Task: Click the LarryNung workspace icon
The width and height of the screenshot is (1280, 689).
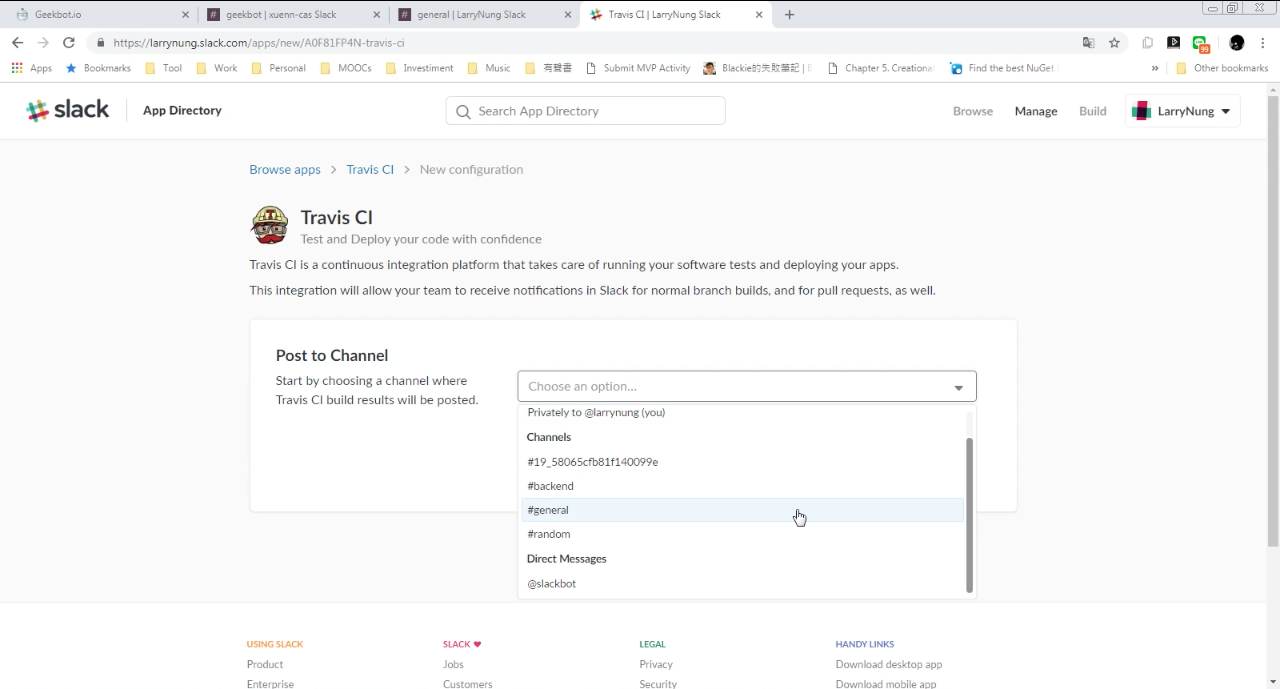Action: (1141, 111)
